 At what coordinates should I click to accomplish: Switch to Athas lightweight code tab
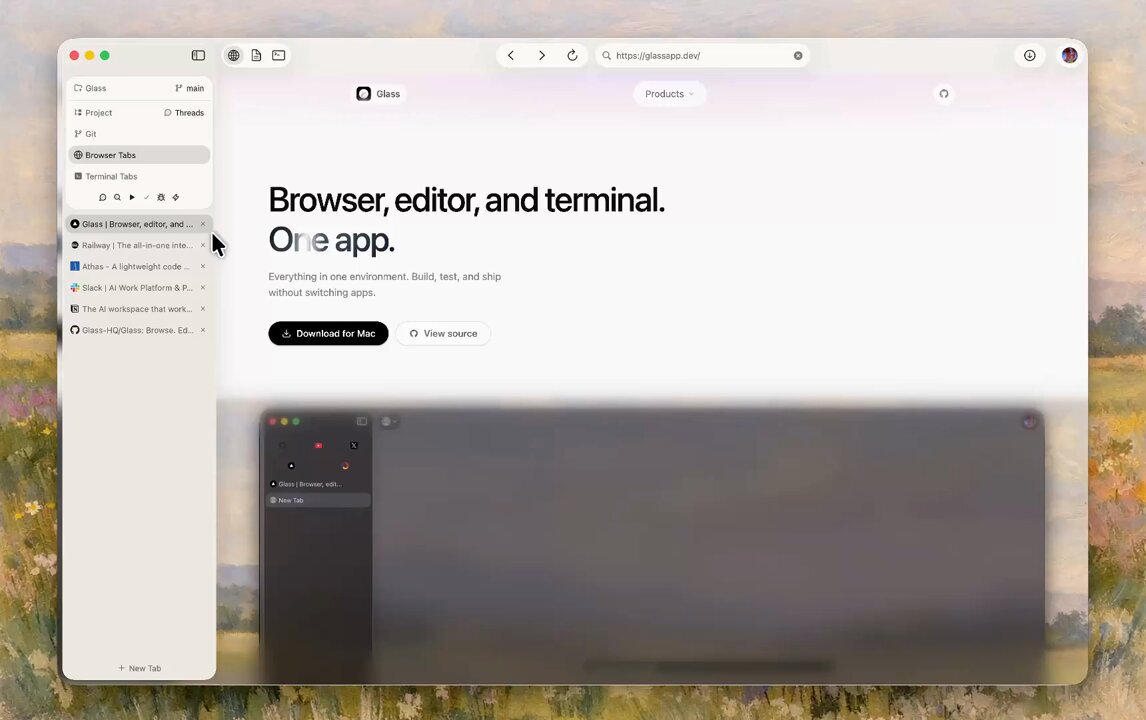(x=139, y=267)
